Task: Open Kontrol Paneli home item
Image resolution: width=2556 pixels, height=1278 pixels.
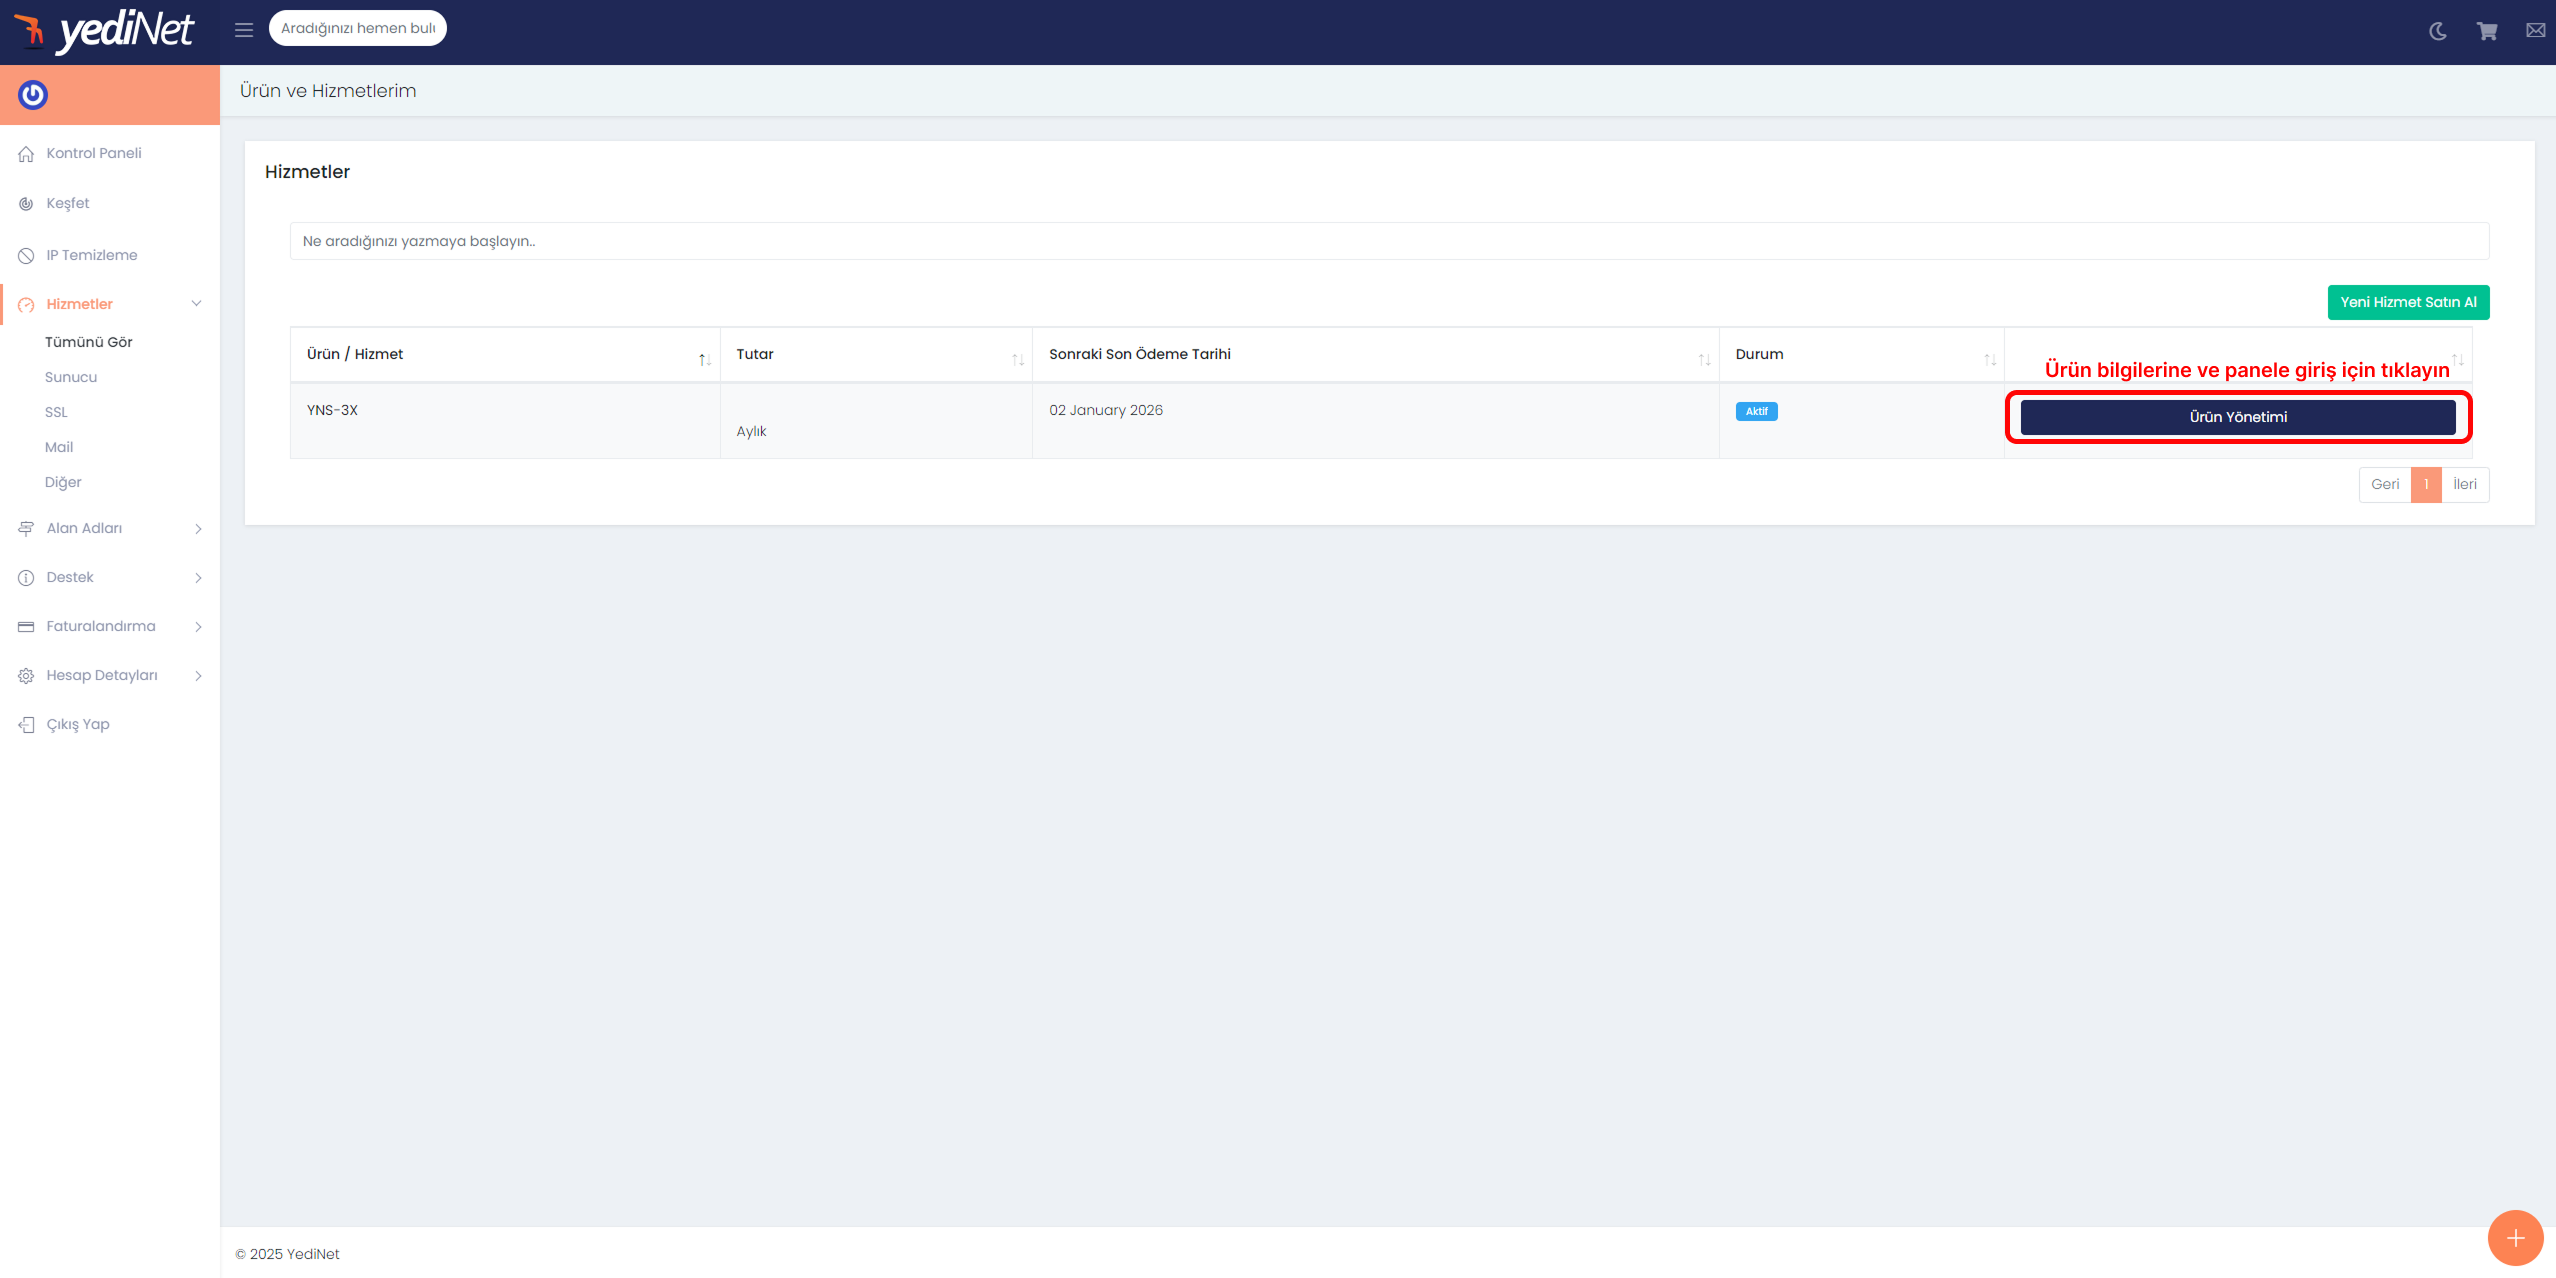Action: click(94, 153)
